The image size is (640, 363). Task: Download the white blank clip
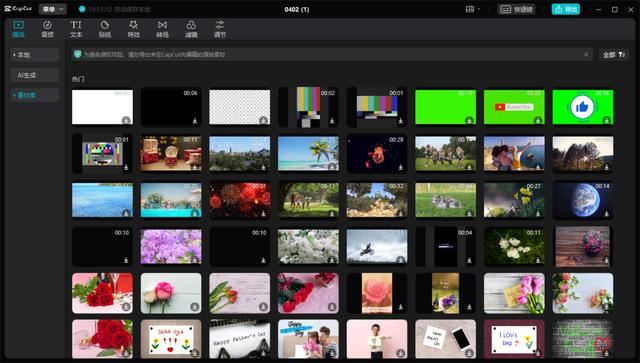tap(126, 120)
